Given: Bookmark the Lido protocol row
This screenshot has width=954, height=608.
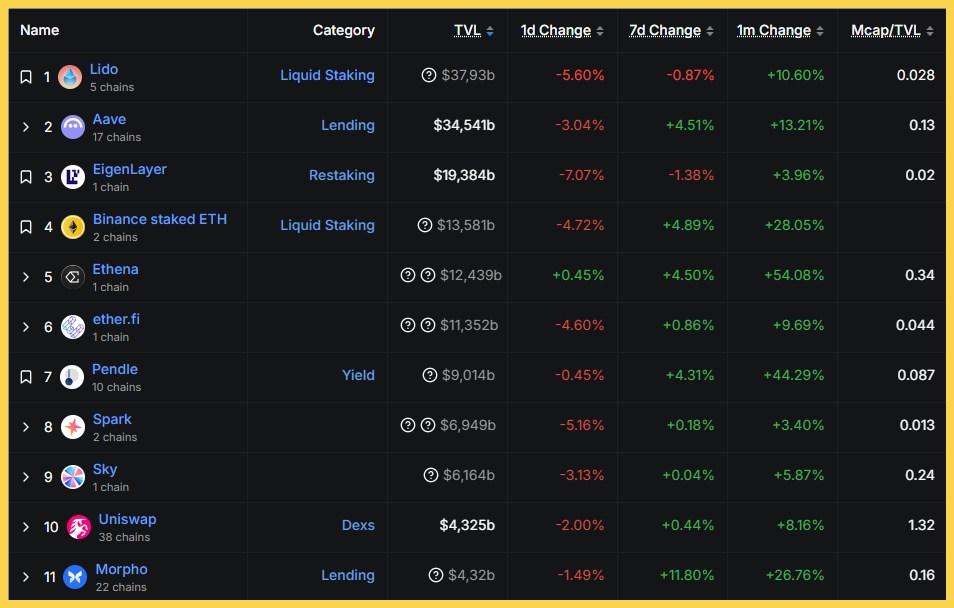Looking at the screenshot, I should (x=26, y=77).
